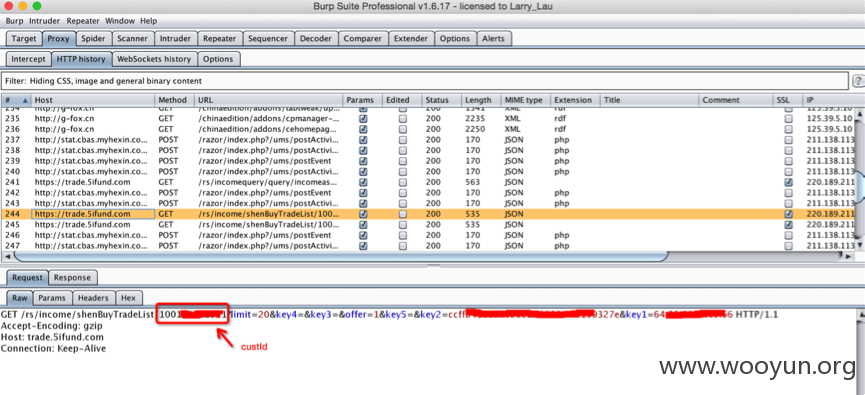Sort by the # column header
This screenshot has width=865, height=395.
[16, 100]
